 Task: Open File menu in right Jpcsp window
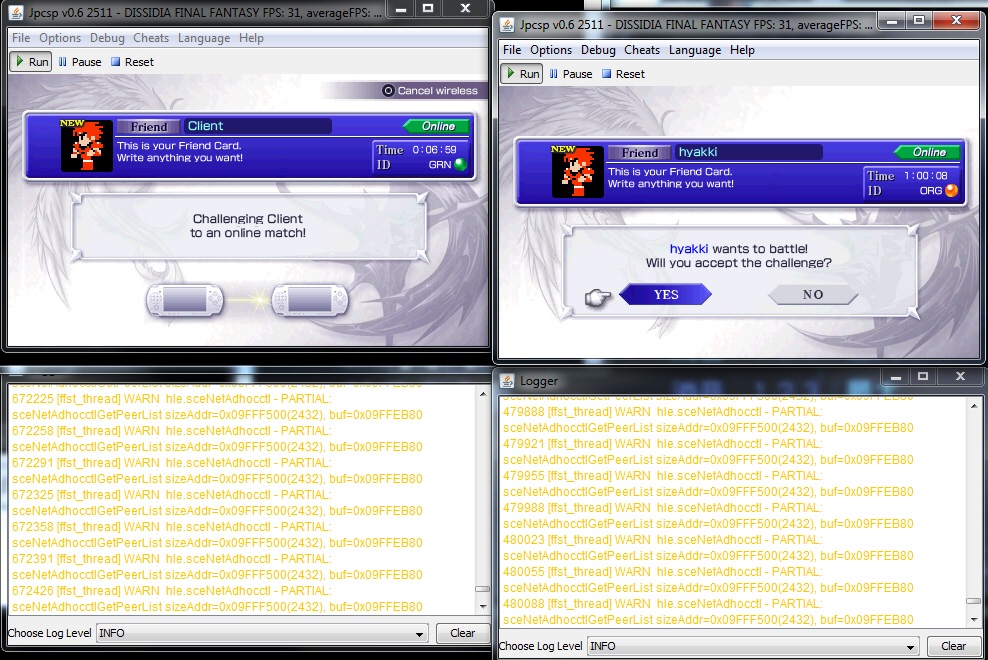click(512, 50)
